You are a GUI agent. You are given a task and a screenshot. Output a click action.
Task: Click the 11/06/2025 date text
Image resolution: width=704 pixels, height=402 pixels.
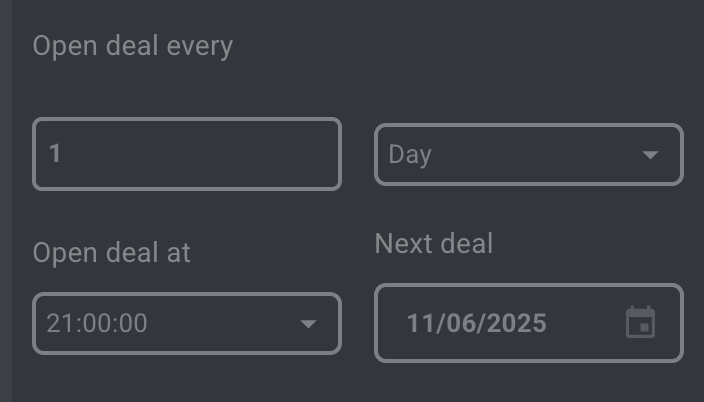click(476, 323)
